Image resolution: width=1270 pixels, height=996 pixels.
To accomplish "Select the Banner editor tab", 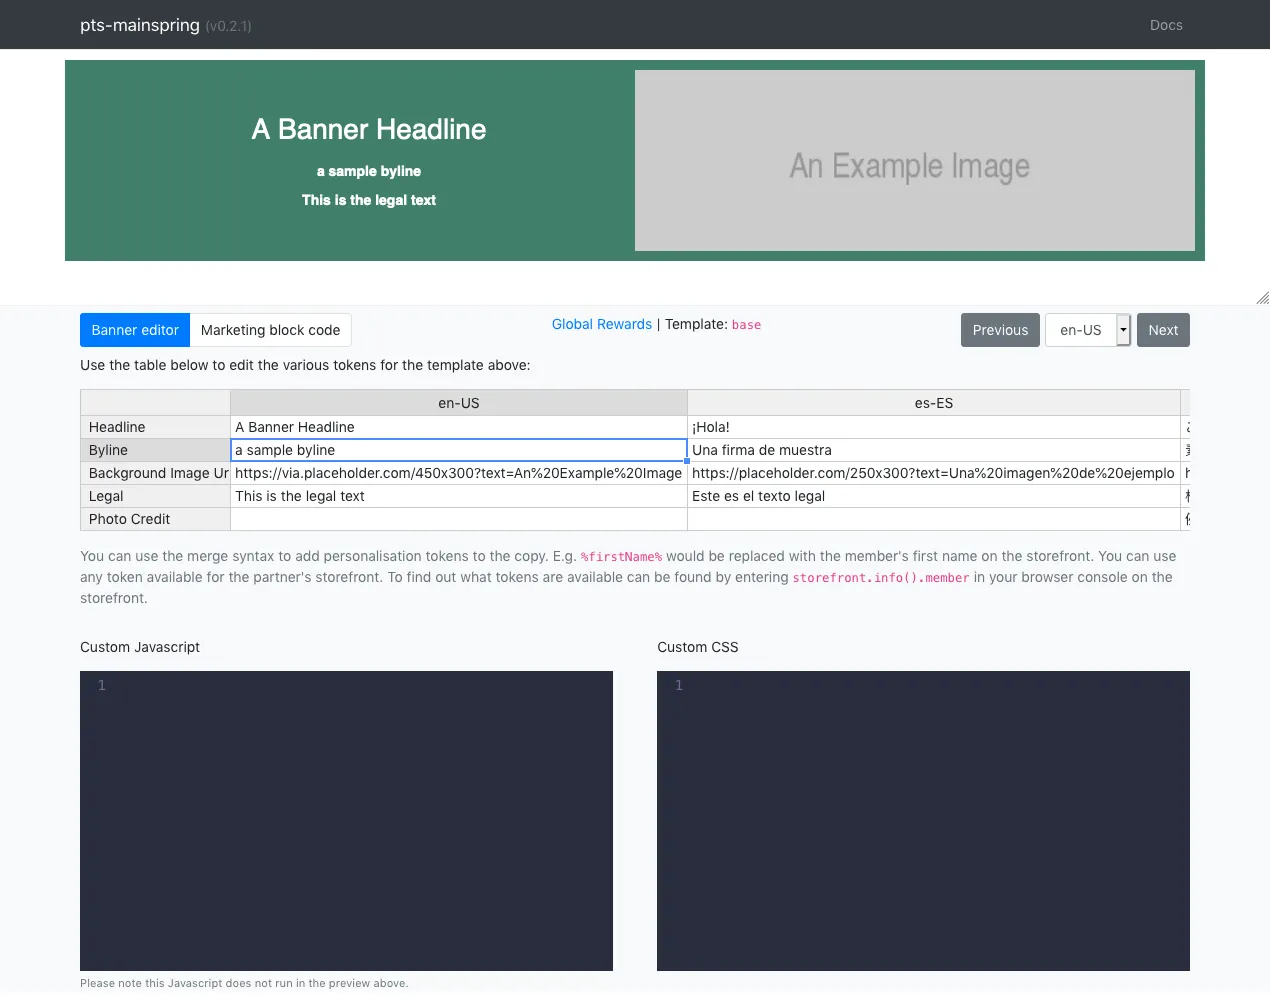I will pyautogui.click(x=134, y=330).
